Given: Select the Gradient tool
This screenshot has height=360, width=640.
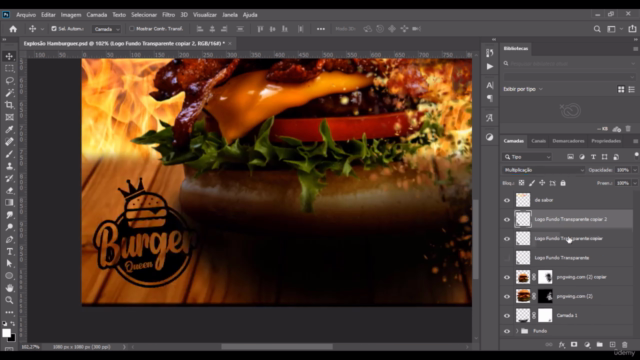Looking at the screenshot, I should pos(9,202).
